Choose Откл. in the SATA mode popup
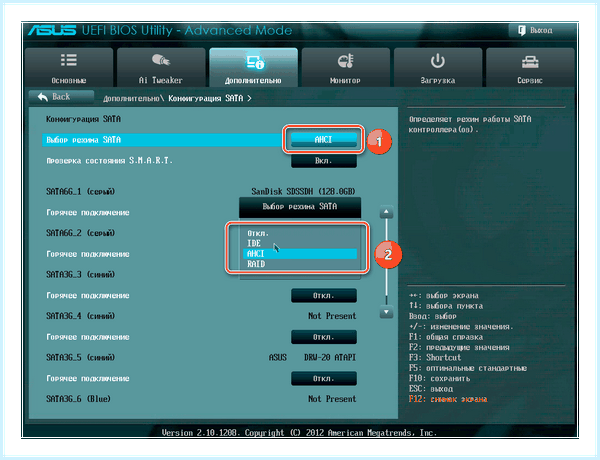Screen dimensions: 600x460 [300, 233]
